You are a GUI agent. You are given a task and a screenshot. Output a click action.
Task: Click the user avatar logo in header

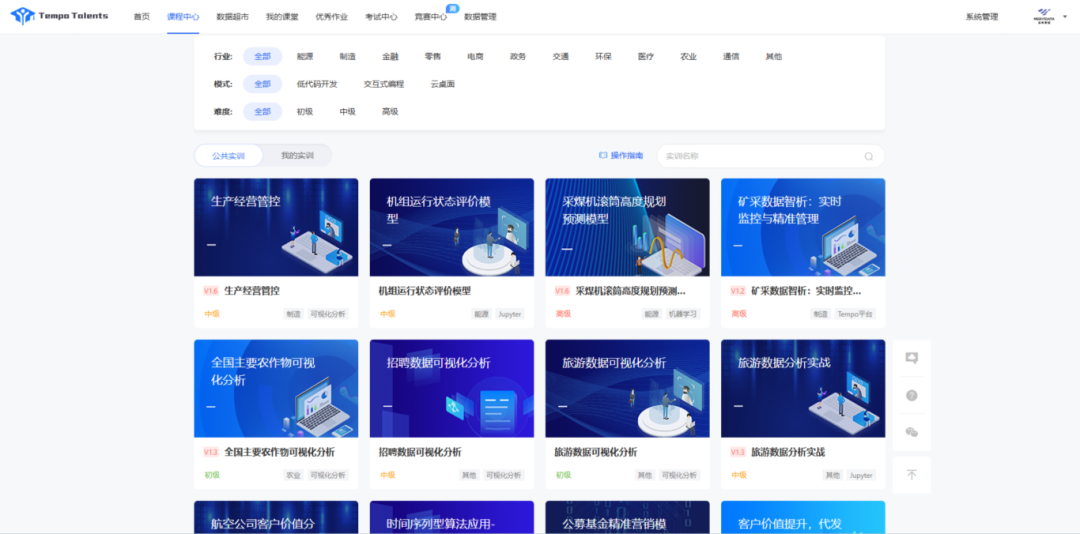[1044, 16]
